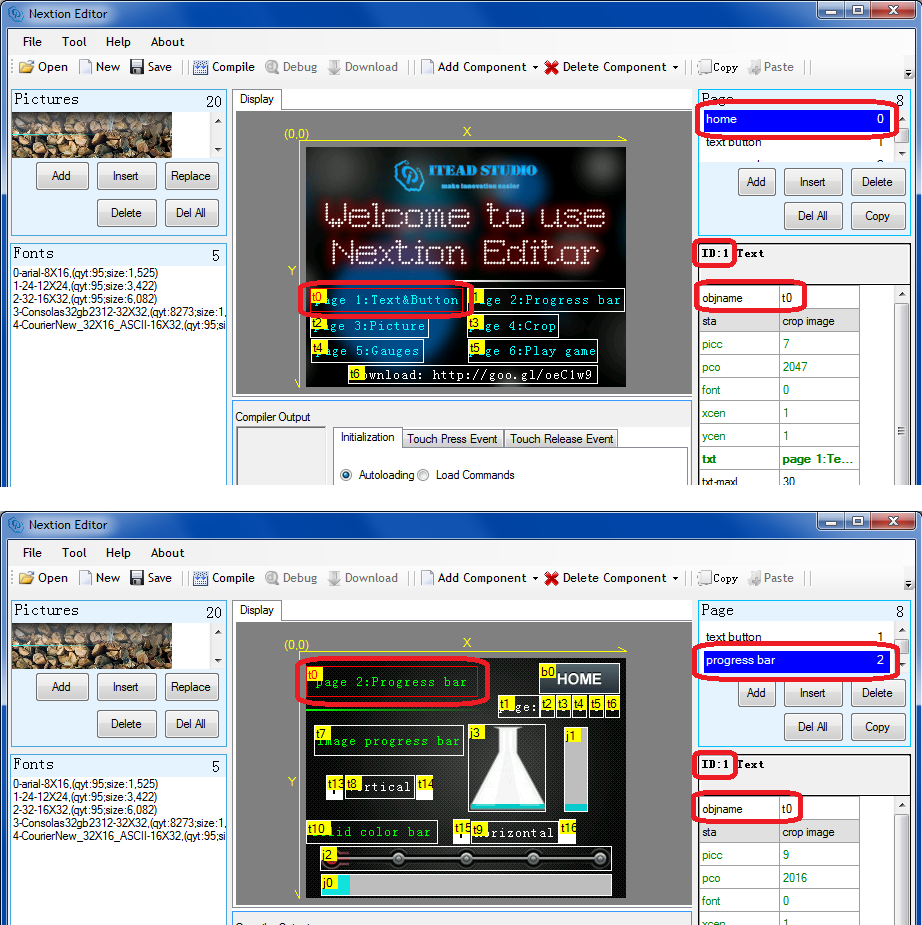Click Compile icon in bottom editor window
922x925 pixels.
(201, 578)
